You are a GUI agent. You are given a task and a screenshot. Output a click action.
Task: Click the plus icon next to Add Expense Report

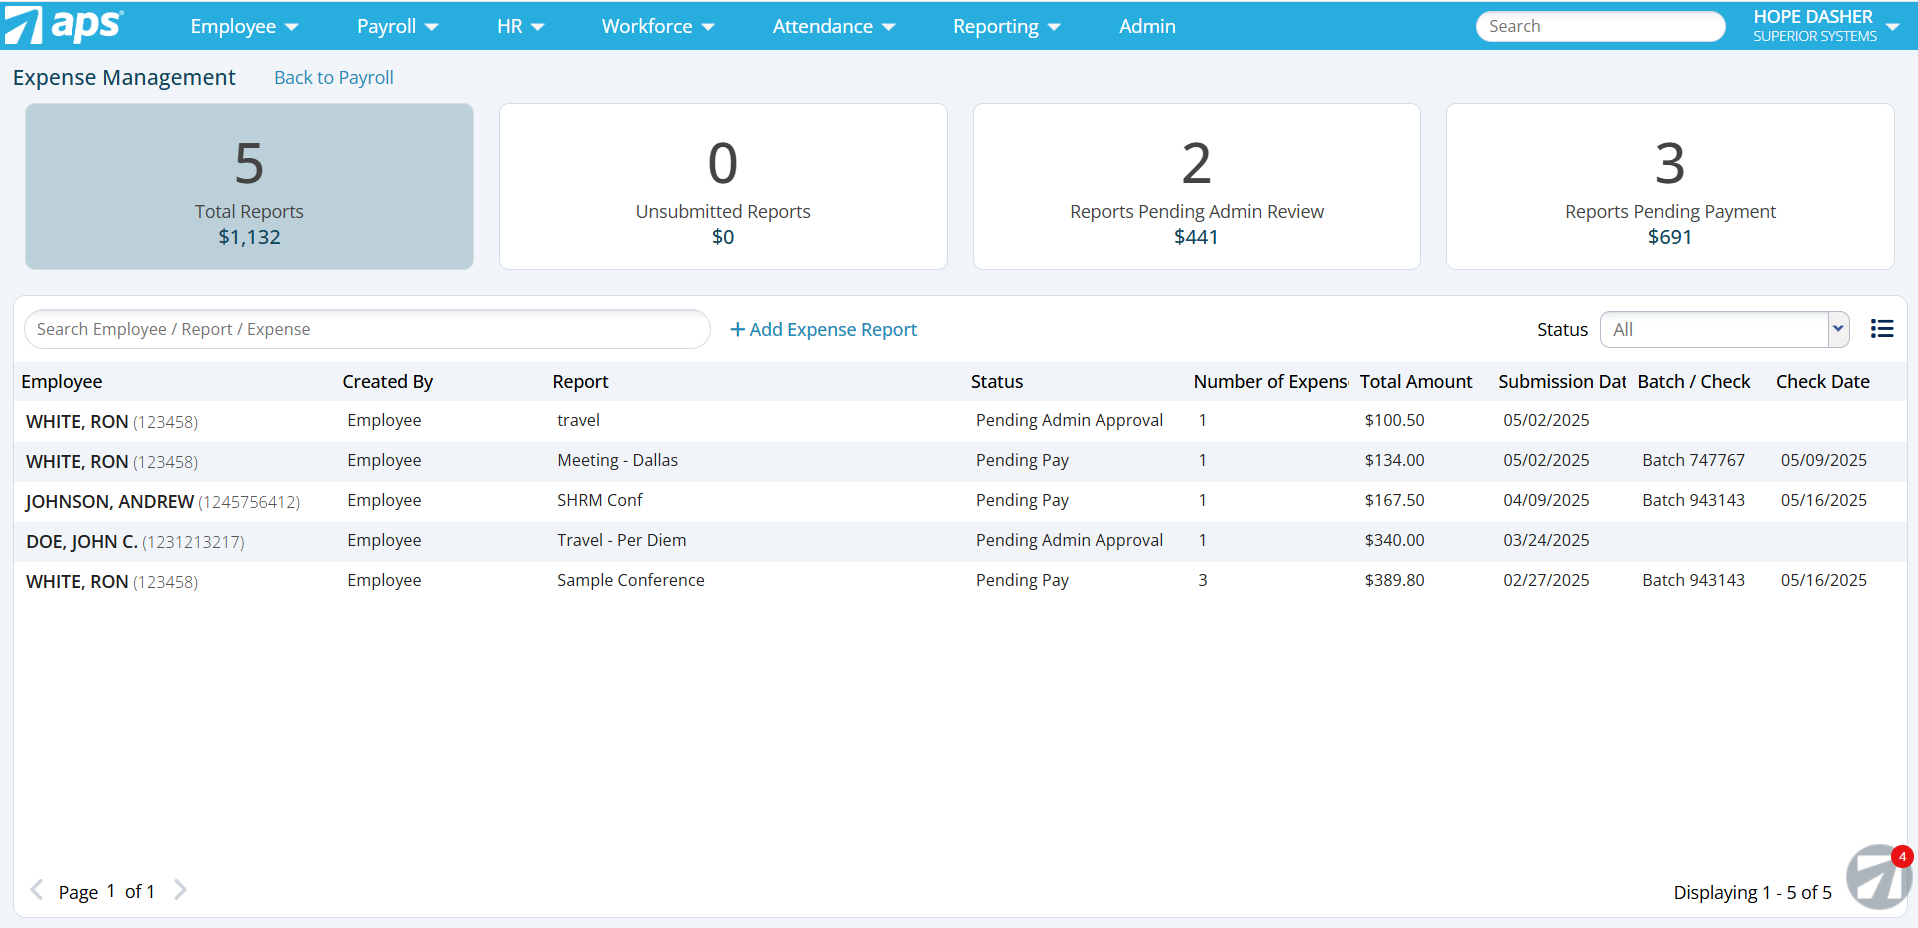pyautogui.click(x=737, y=329)
